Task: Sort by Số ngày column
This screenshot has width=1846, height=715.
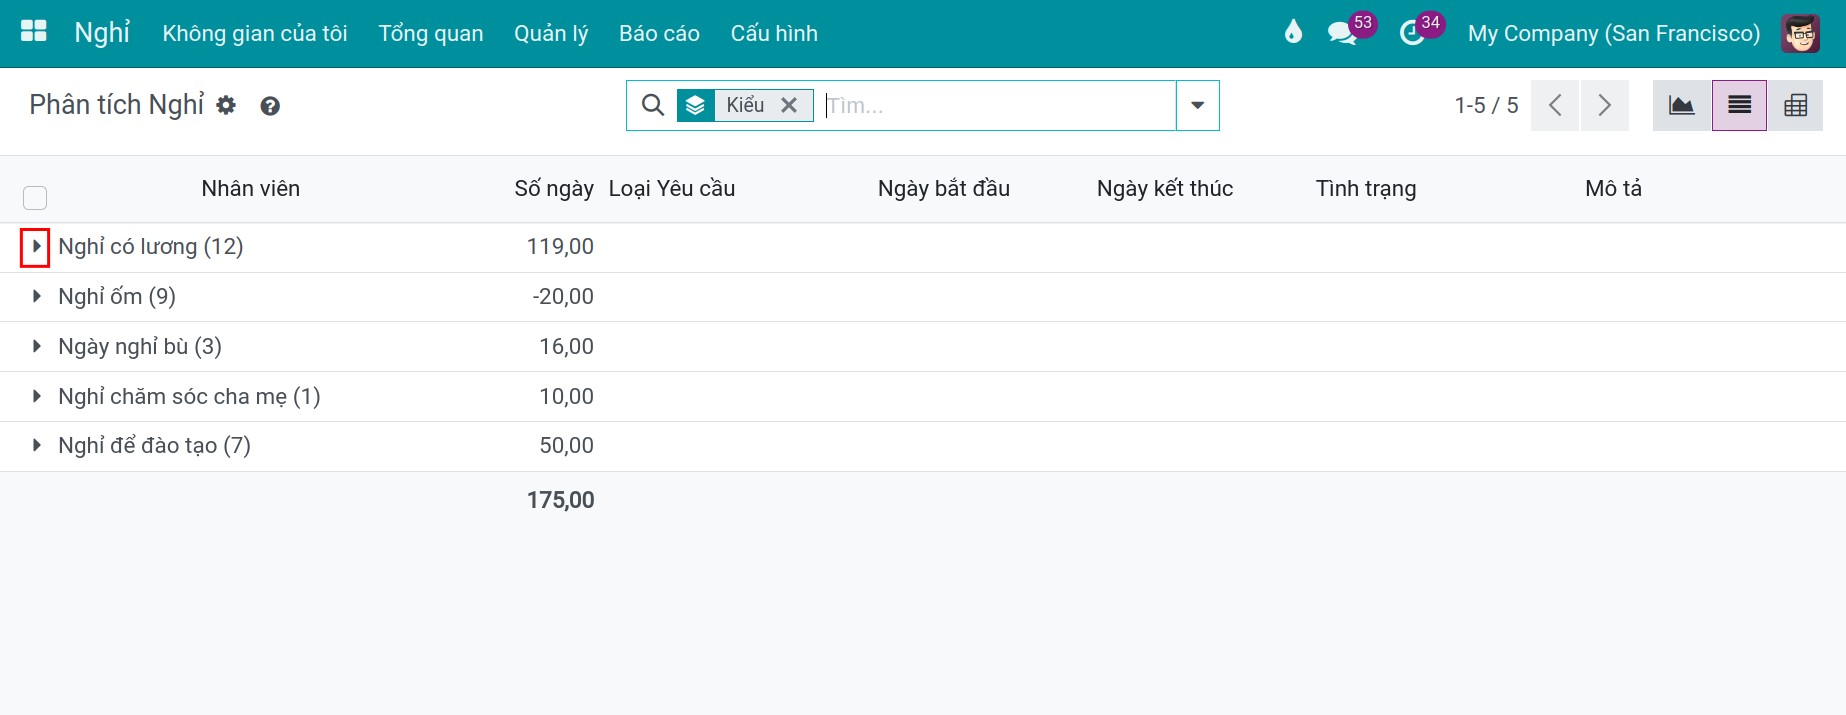Action: (x=554, y=188)
